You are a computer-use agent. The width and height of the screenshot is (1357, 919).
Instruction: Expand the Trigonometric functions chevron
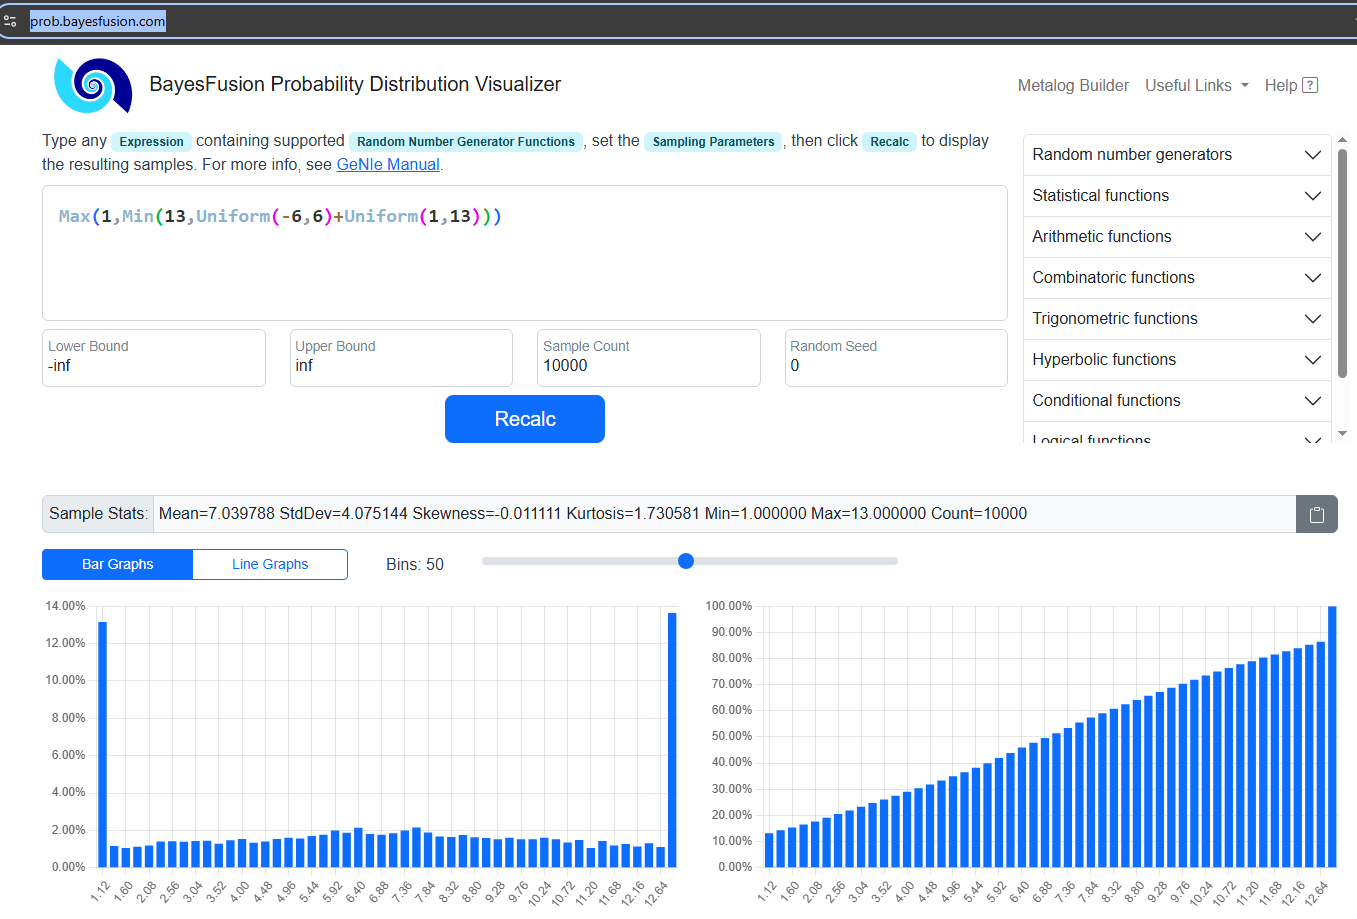tap(1312, 319)
